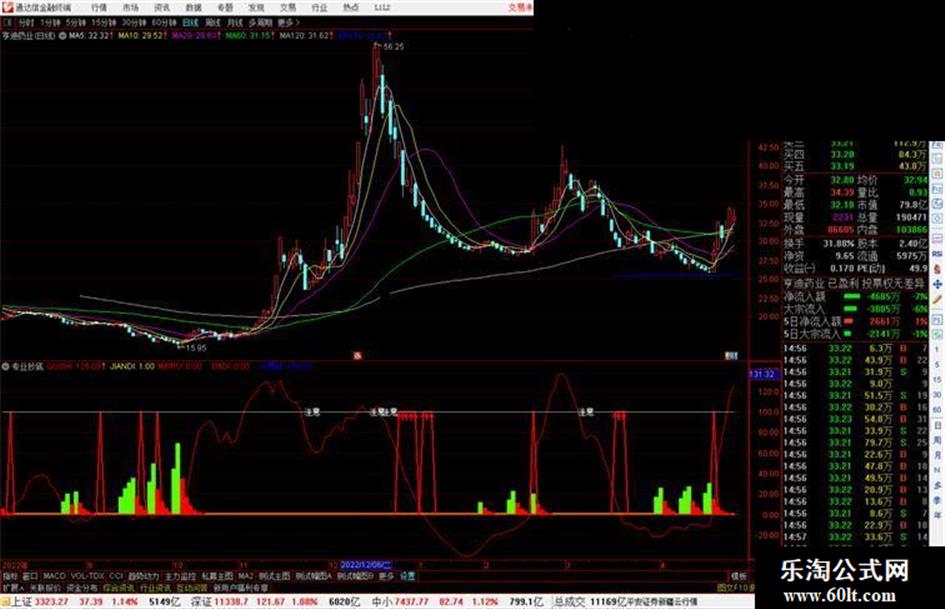Select the 周 period shortcut in the right toolbar
This screenshot has height=609, width=945.
(x=937, y=440)
